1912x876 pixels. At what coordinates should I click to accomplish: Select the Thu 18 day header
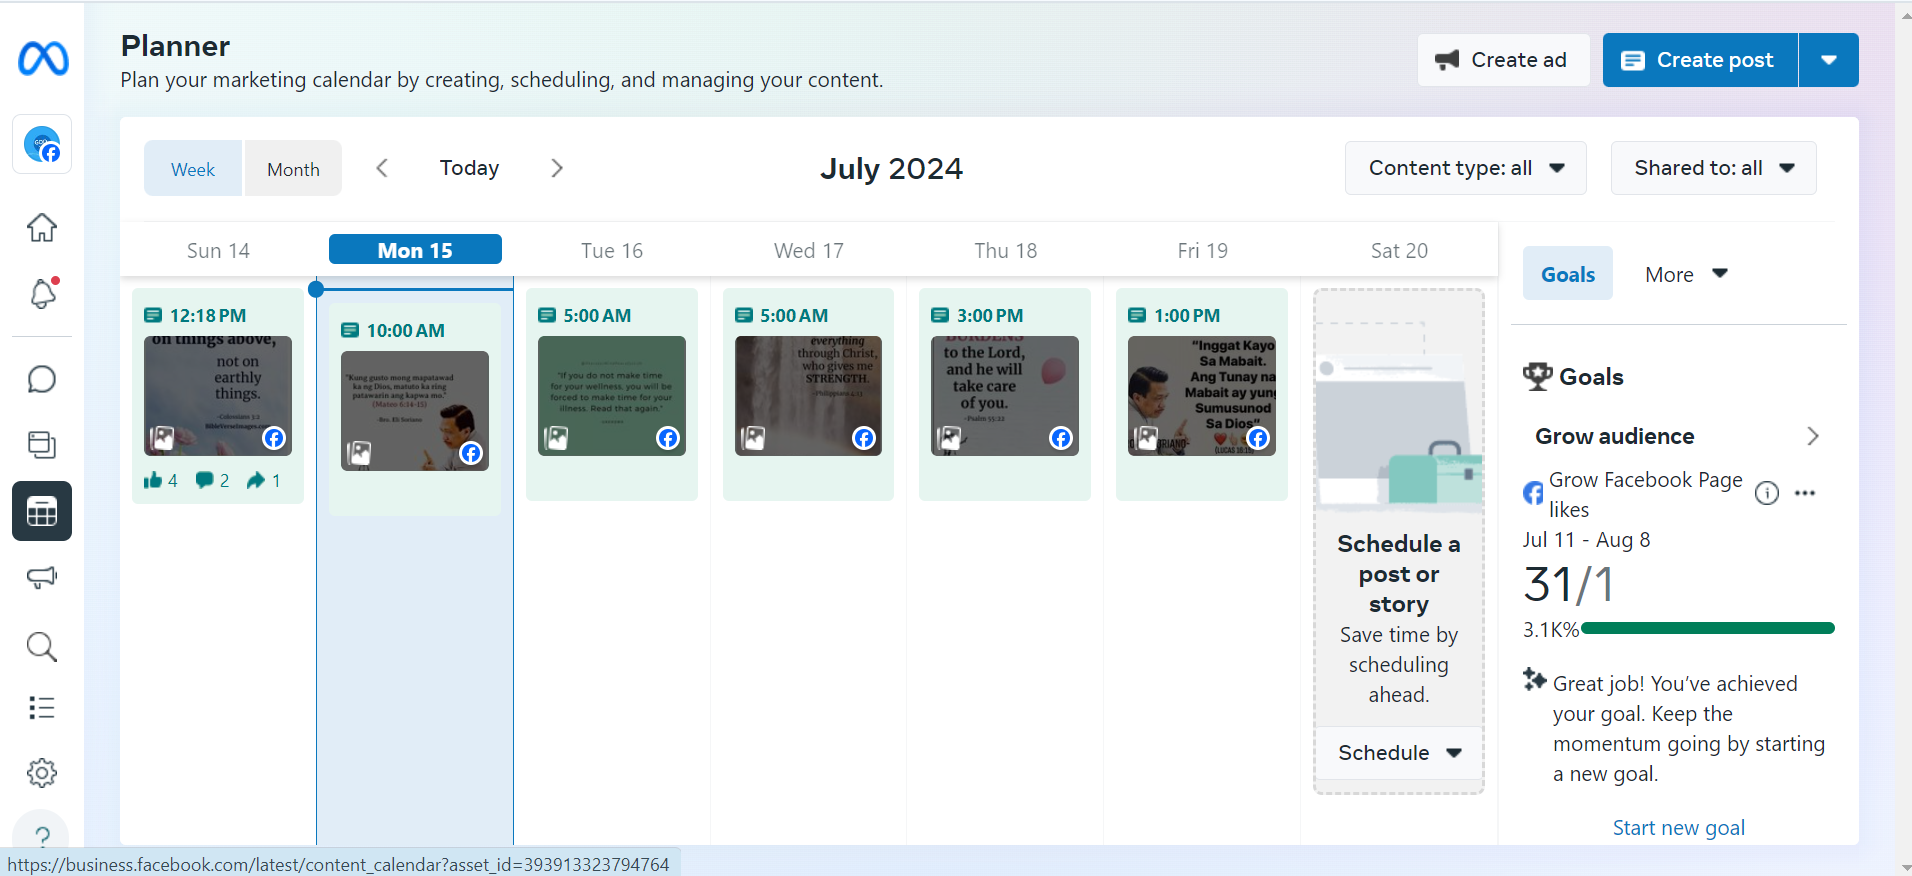pyautogui.click(x=1005, y=251)
